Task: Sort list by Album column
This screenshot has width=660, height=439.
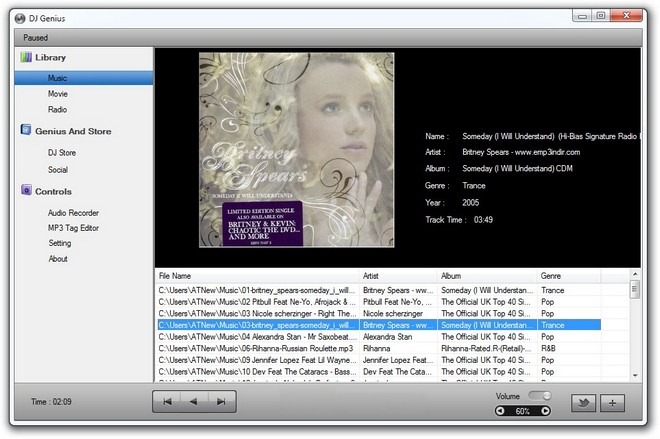Action: (487, 276)
